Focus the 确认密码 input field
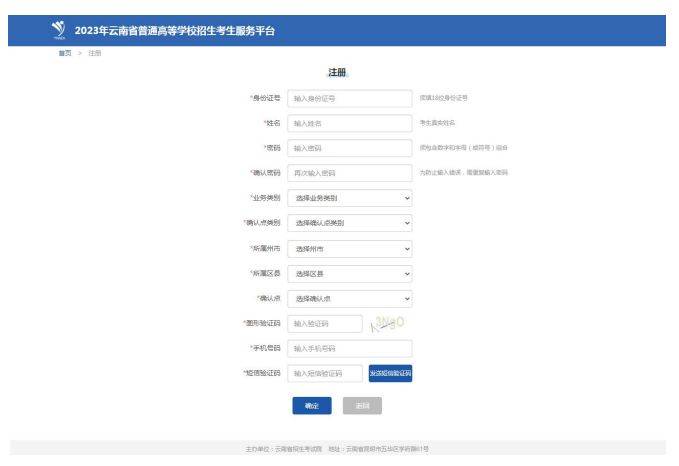The height and width of the screenshot is (466, 679). (x=349, y=173)
